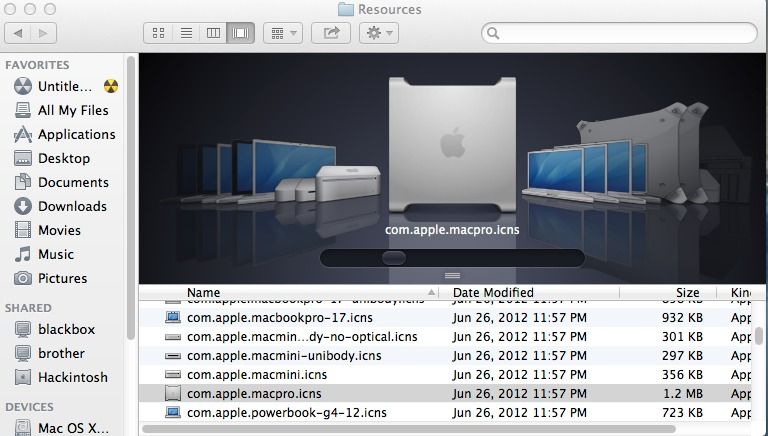Viewport: 768px width, 436px height.
Task: Select Cover Flow view button
Action: coord(240,33)
